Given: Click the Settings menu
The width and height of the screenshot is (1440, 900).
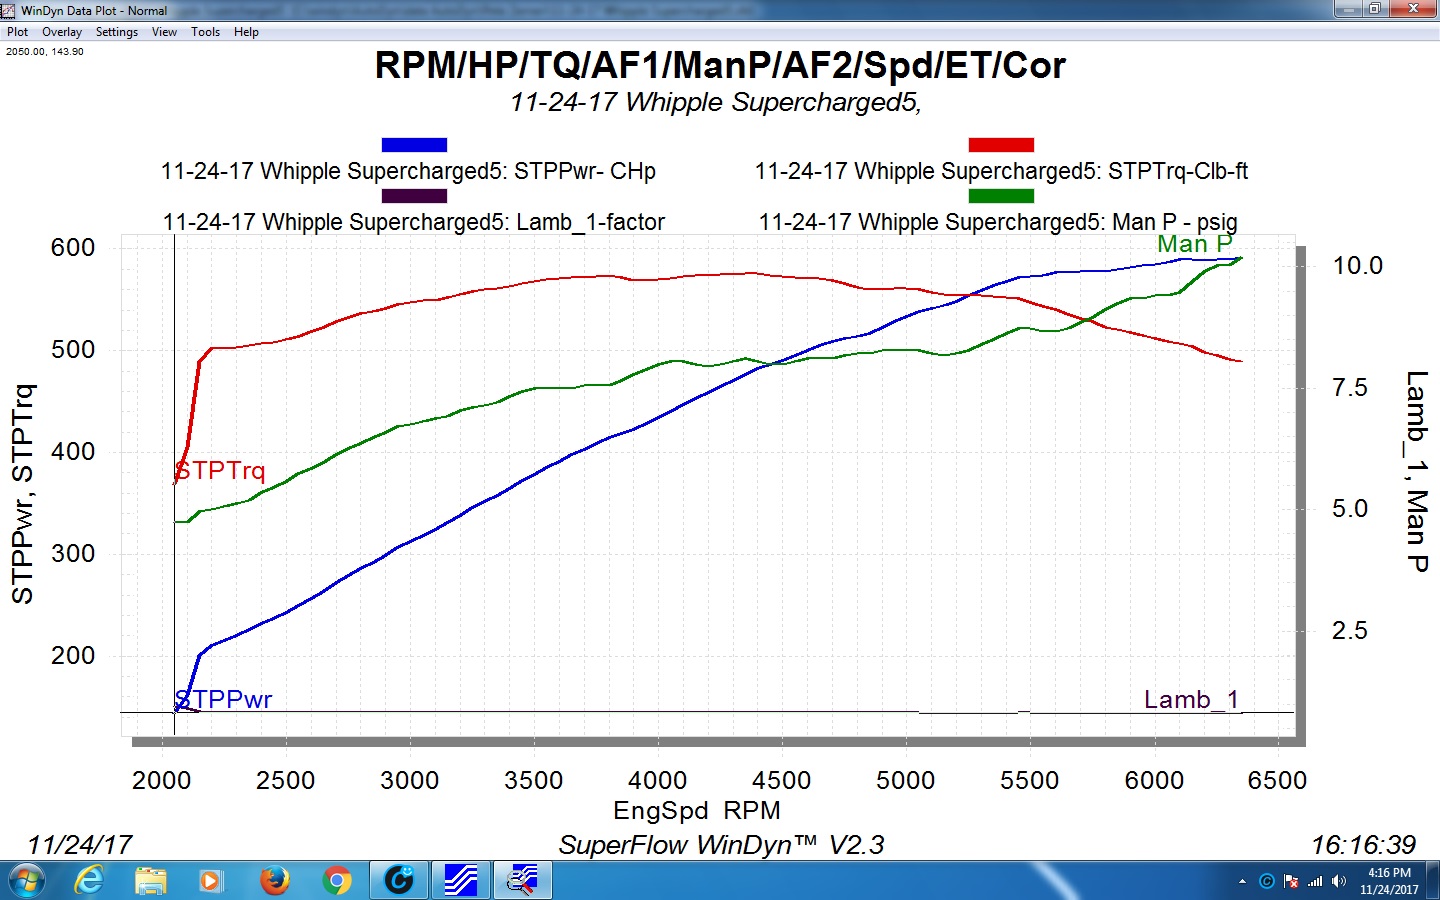Looking at the screenshot, I should coord(117,32).
